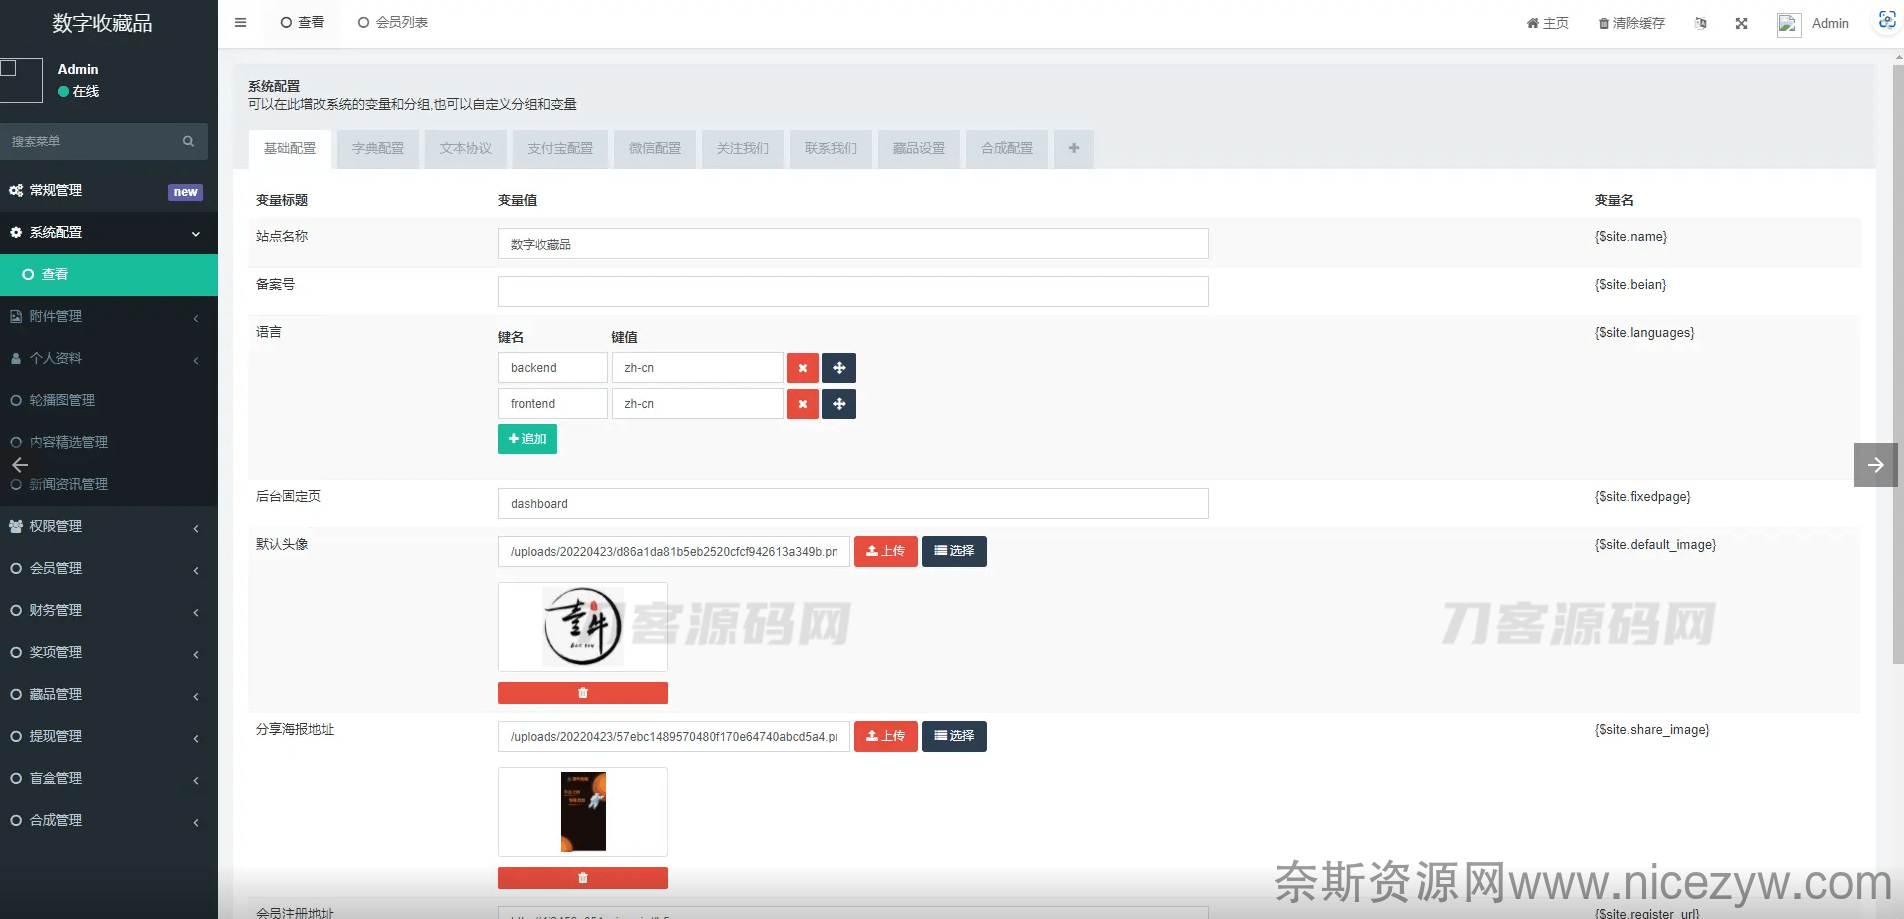The image size is (1904, 919).
Task: Expand the 藏品管理 sidebar menu
Action: (109, 694)
